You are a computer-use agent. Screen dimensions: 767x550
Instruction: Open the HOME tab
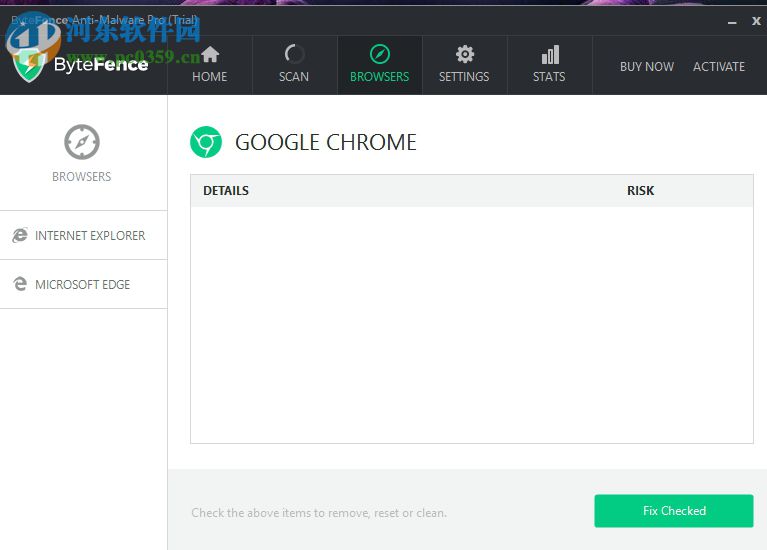[x=209, y=65]
